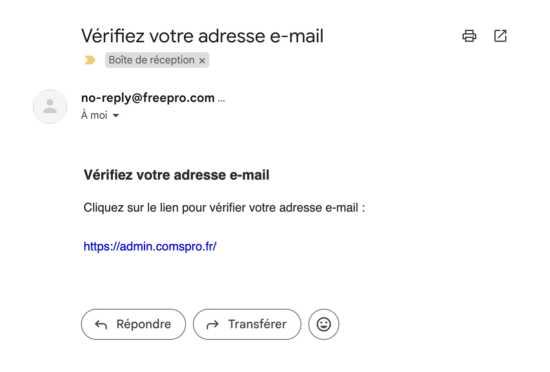This screenshot has height=372, width=550.
Task: Select the sender no-reply@freepro.com
Action: click(x=148, y=98)
